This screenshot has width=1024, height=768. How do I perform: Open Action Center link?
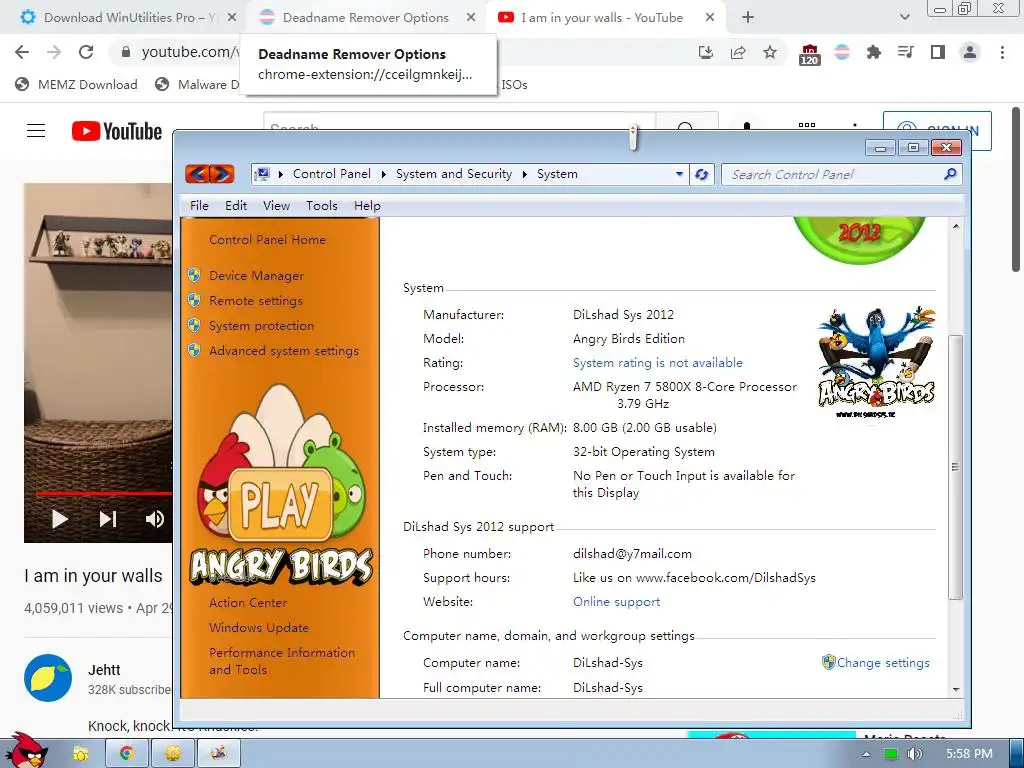point(248,603)
